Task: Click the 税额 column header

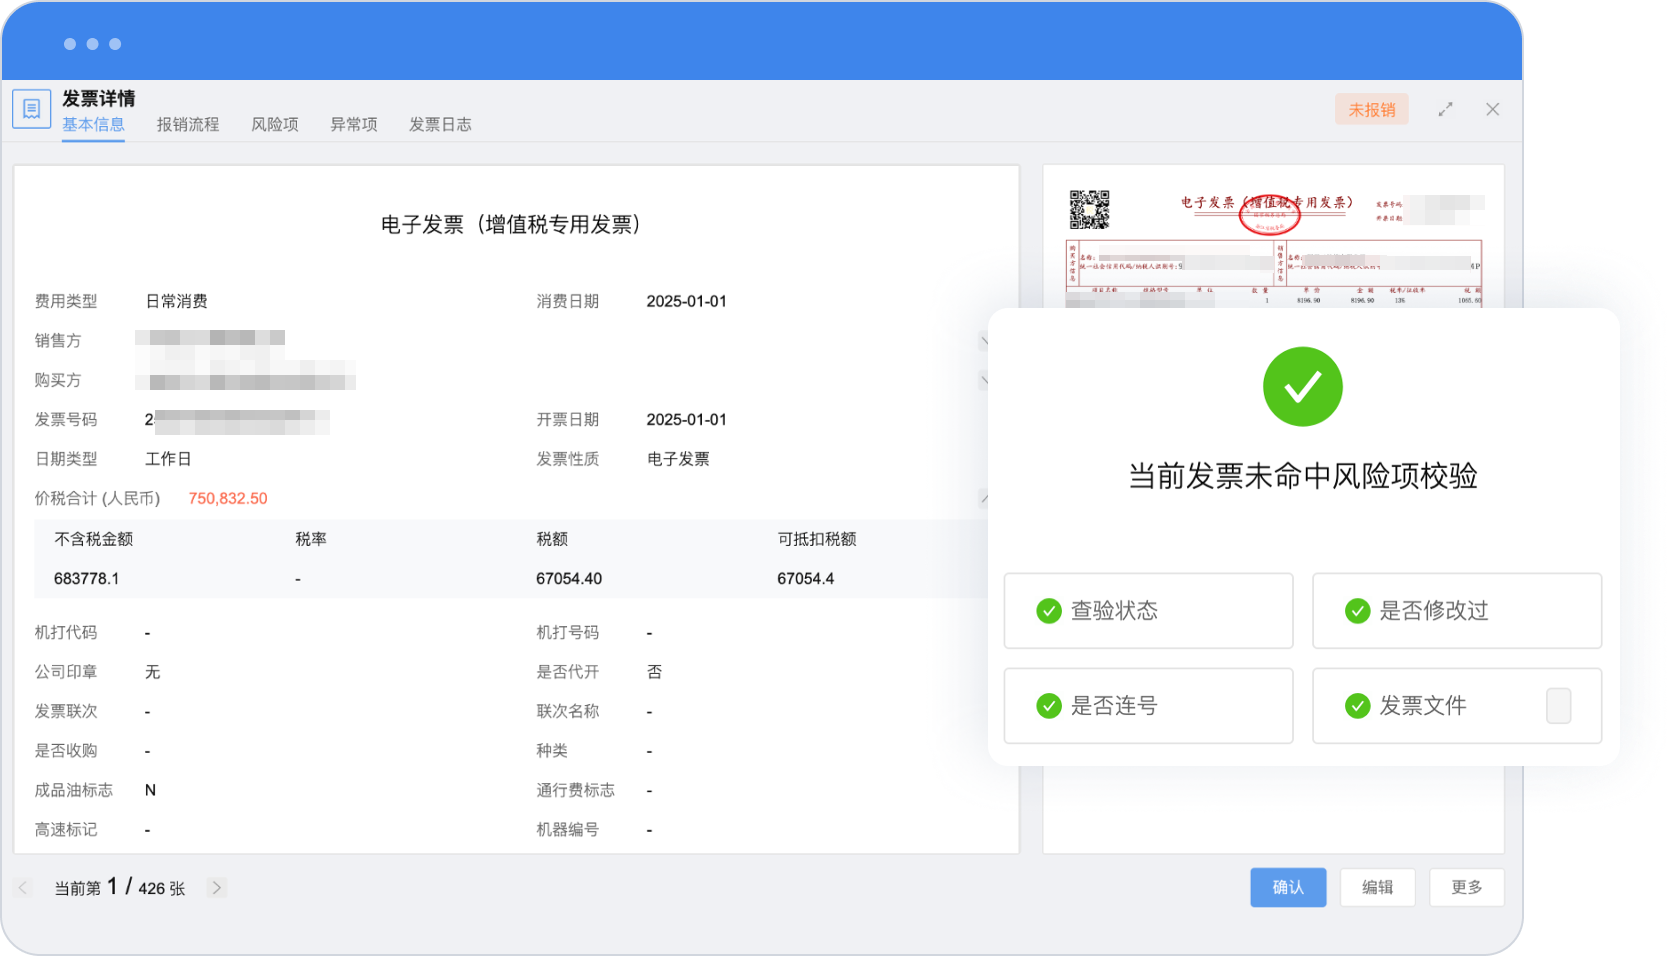Action: click(552, 539)
